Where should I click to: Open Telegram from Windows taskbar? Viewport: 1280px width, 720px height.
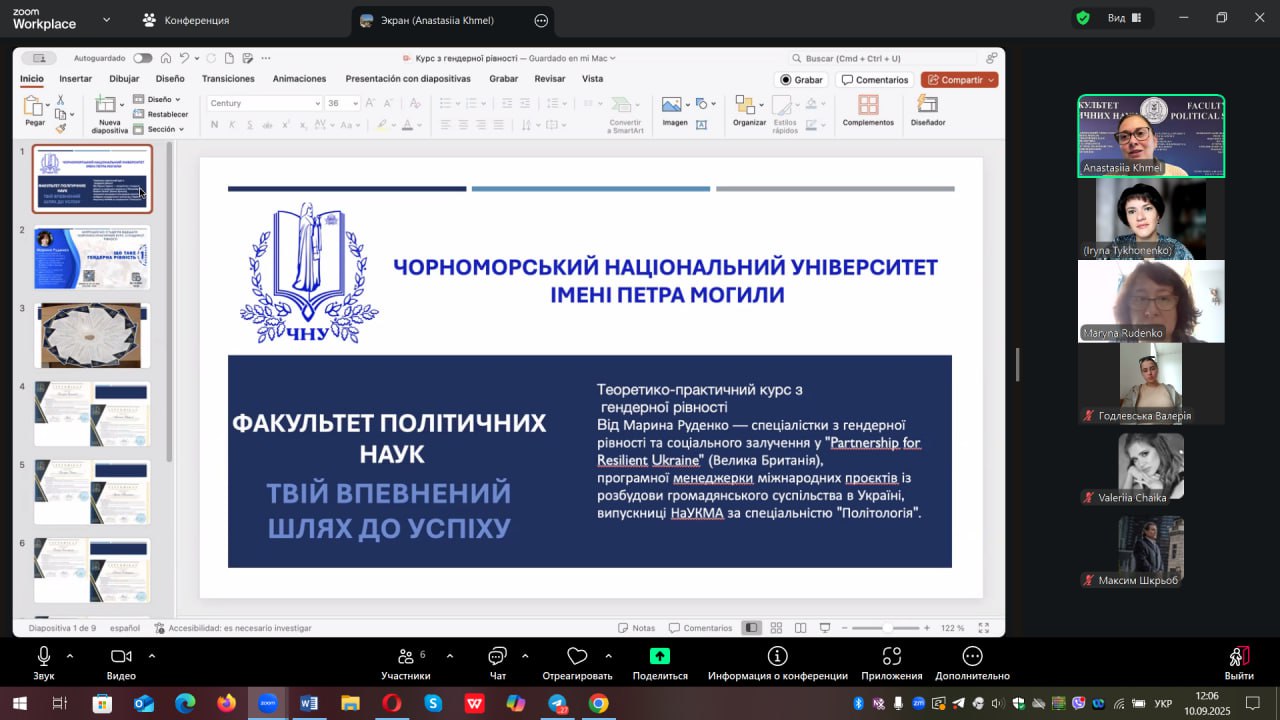(x=557, y=703)
